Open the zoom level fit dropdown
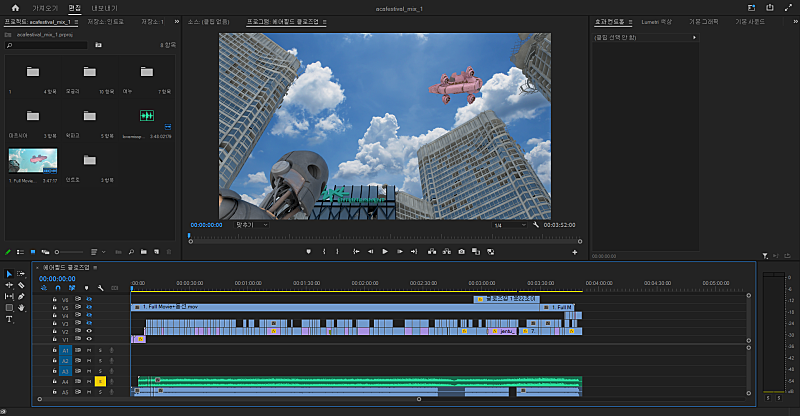Viewport: 800px width, 416px height. (x=252, y=225)
